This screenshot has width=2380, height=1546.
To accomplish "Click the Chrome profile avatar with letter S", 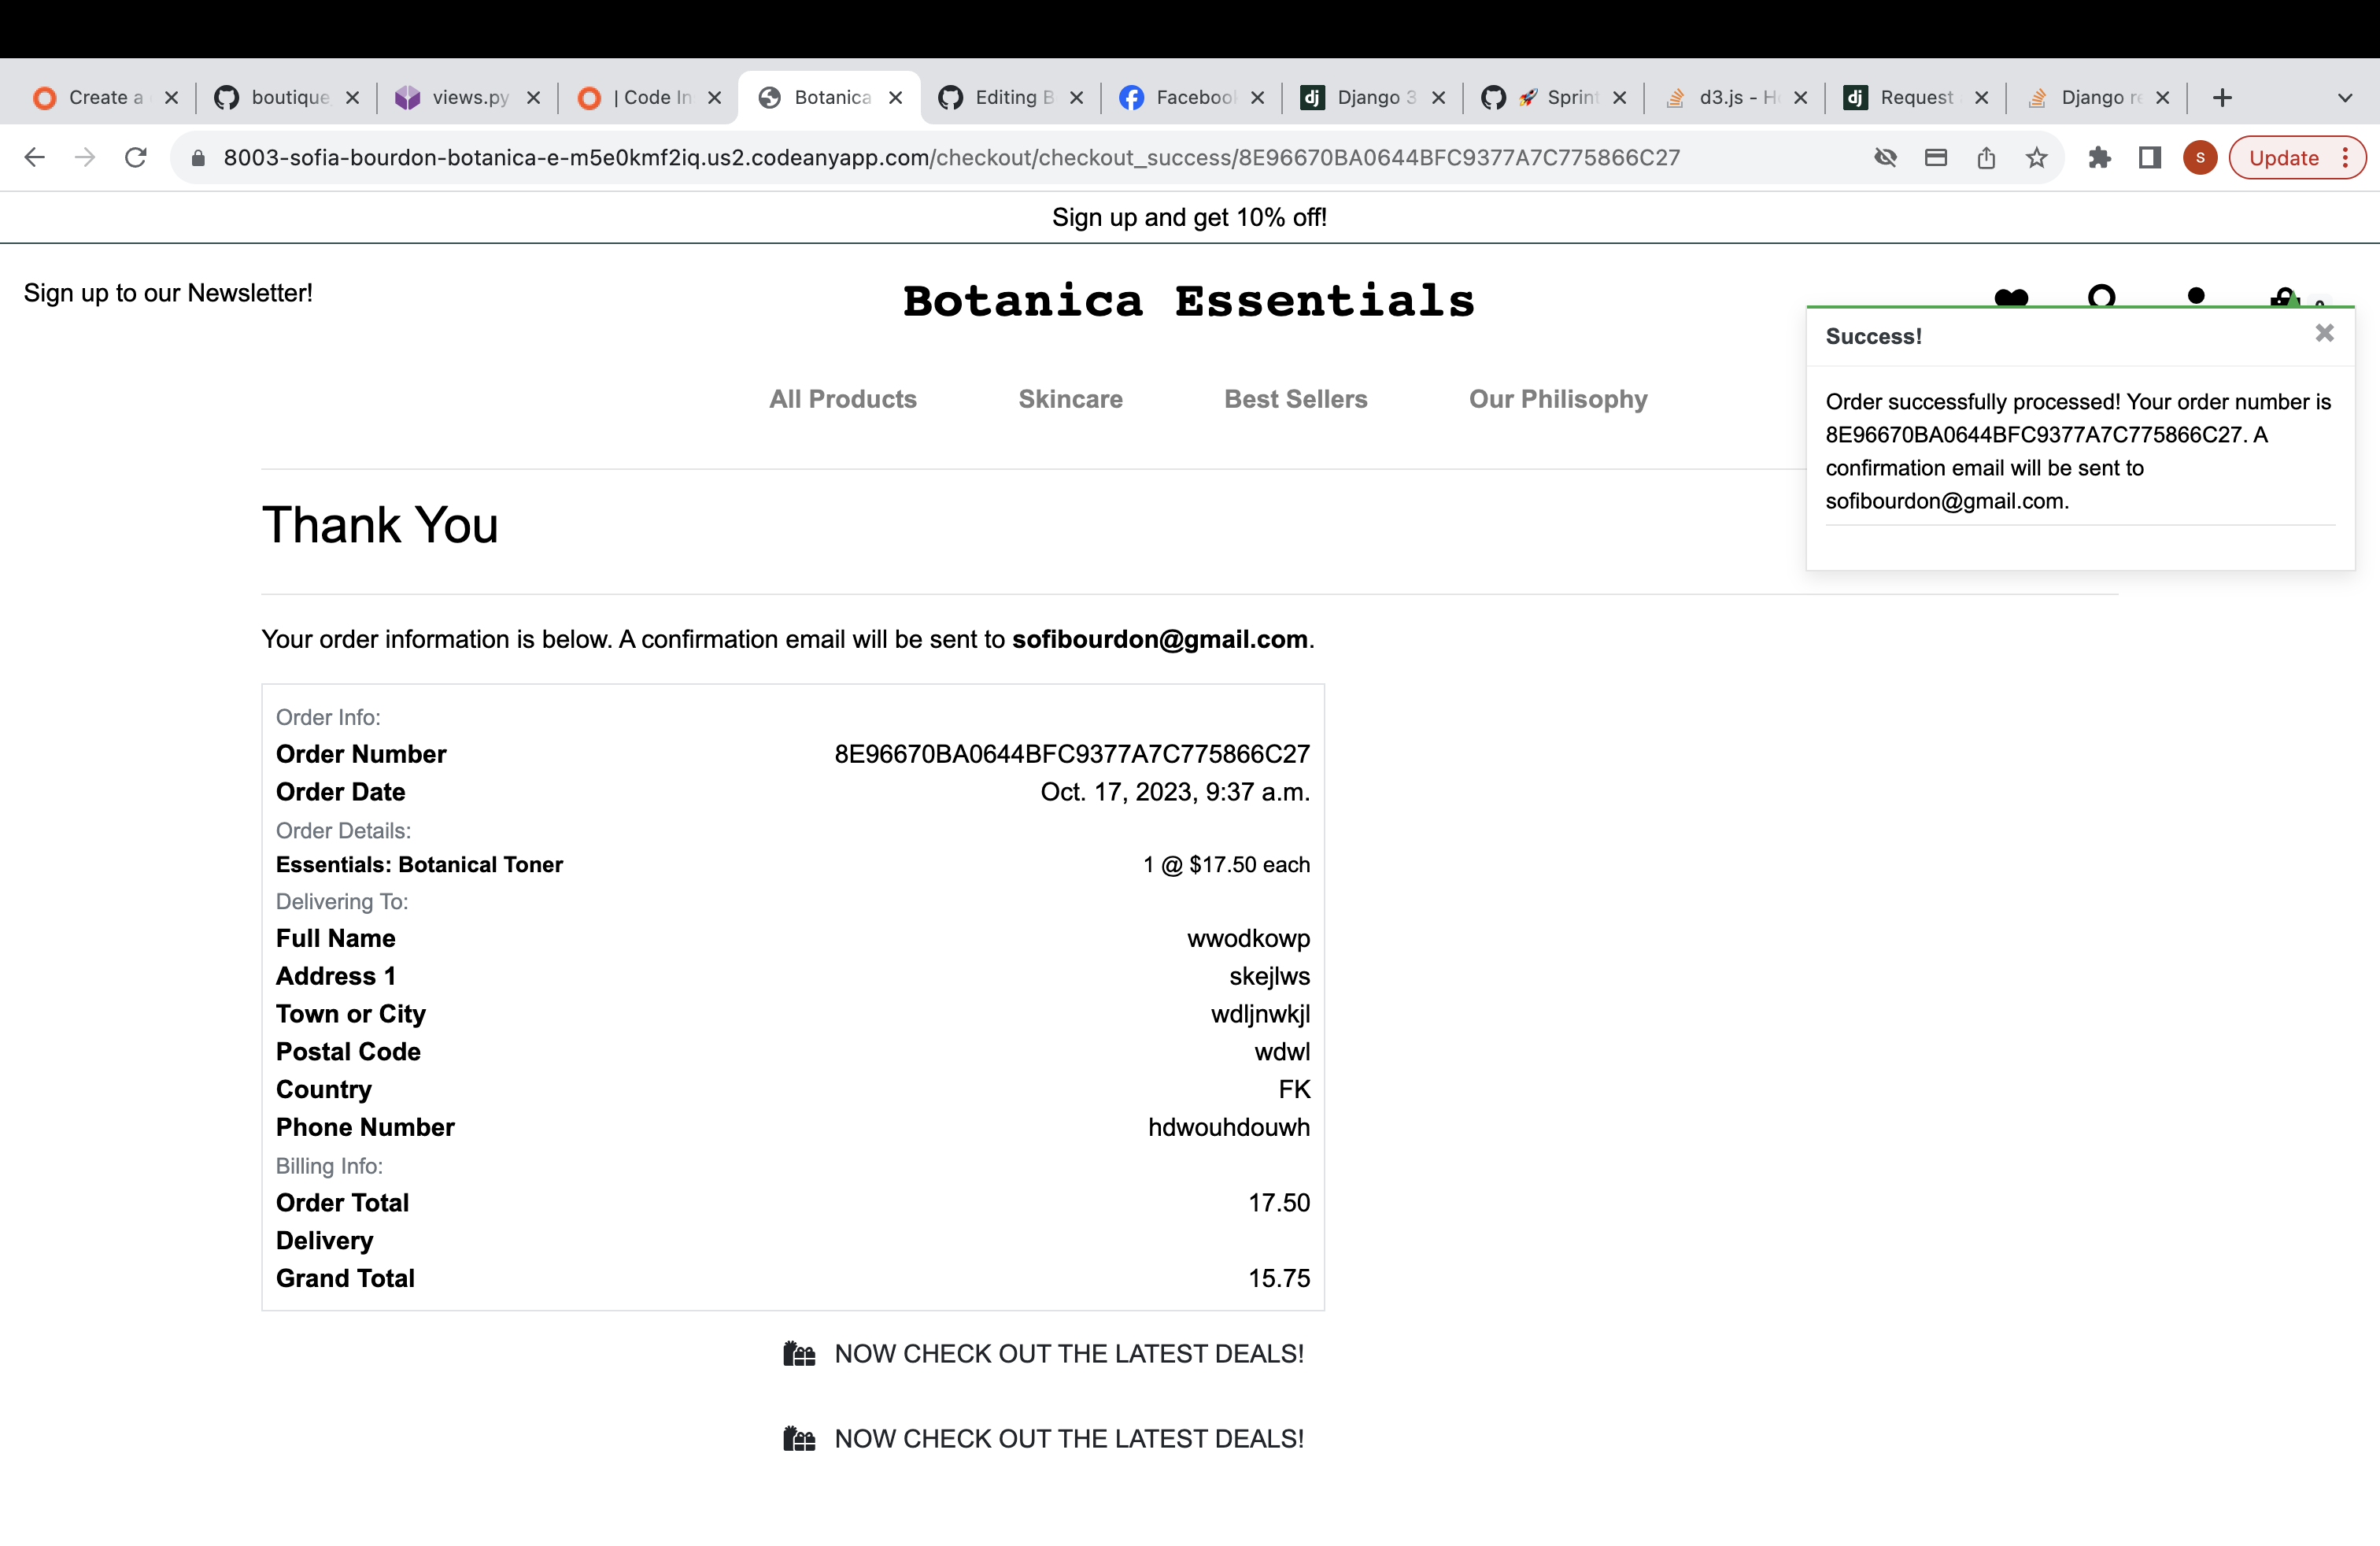I will (2199, 157).
